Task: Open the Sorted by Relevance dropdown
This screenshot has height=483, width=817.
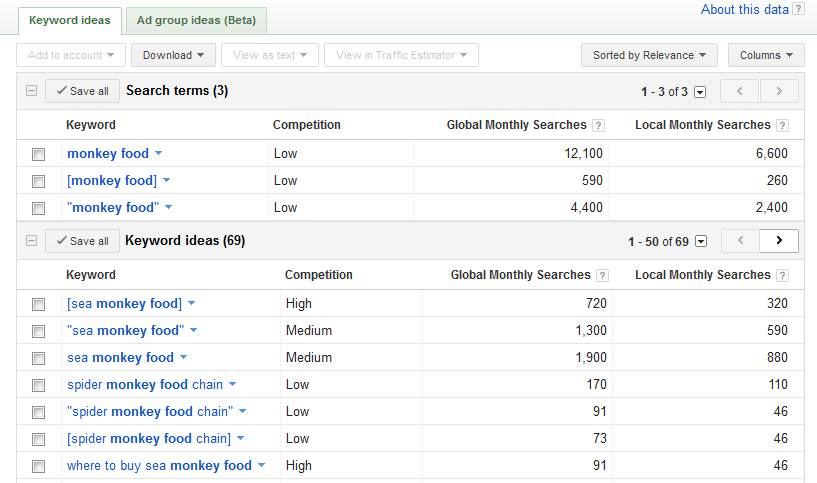Action: pos(649,56)
